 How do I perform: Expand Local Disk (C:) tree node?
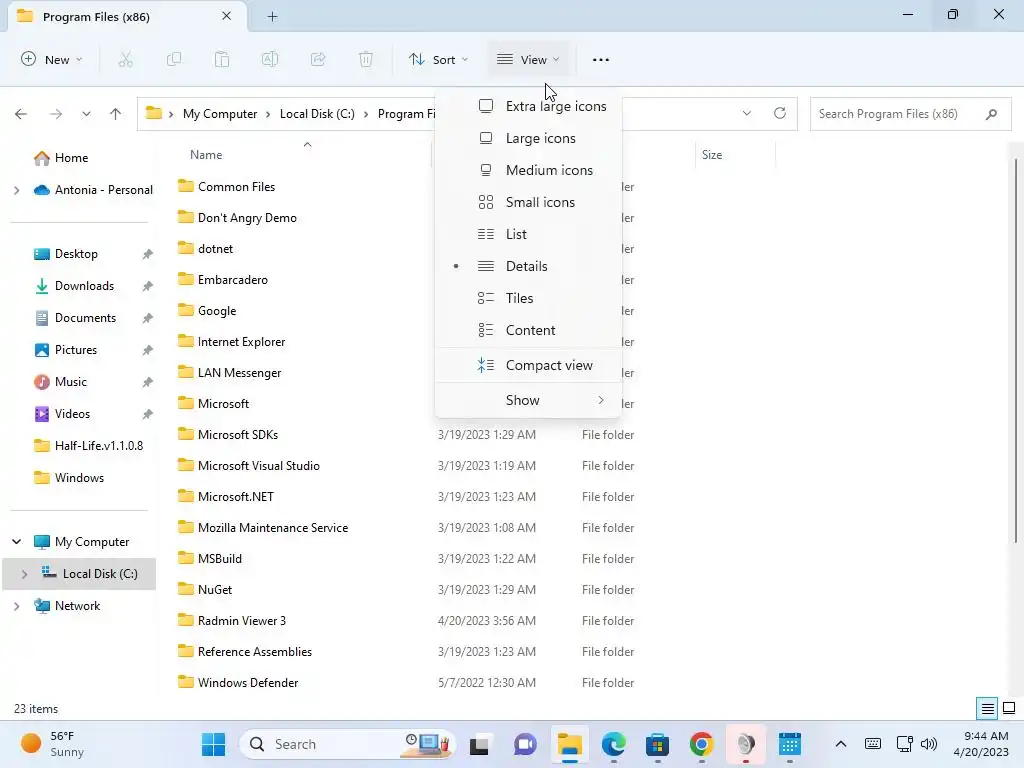pyautogui.click(x=24, y=574)
